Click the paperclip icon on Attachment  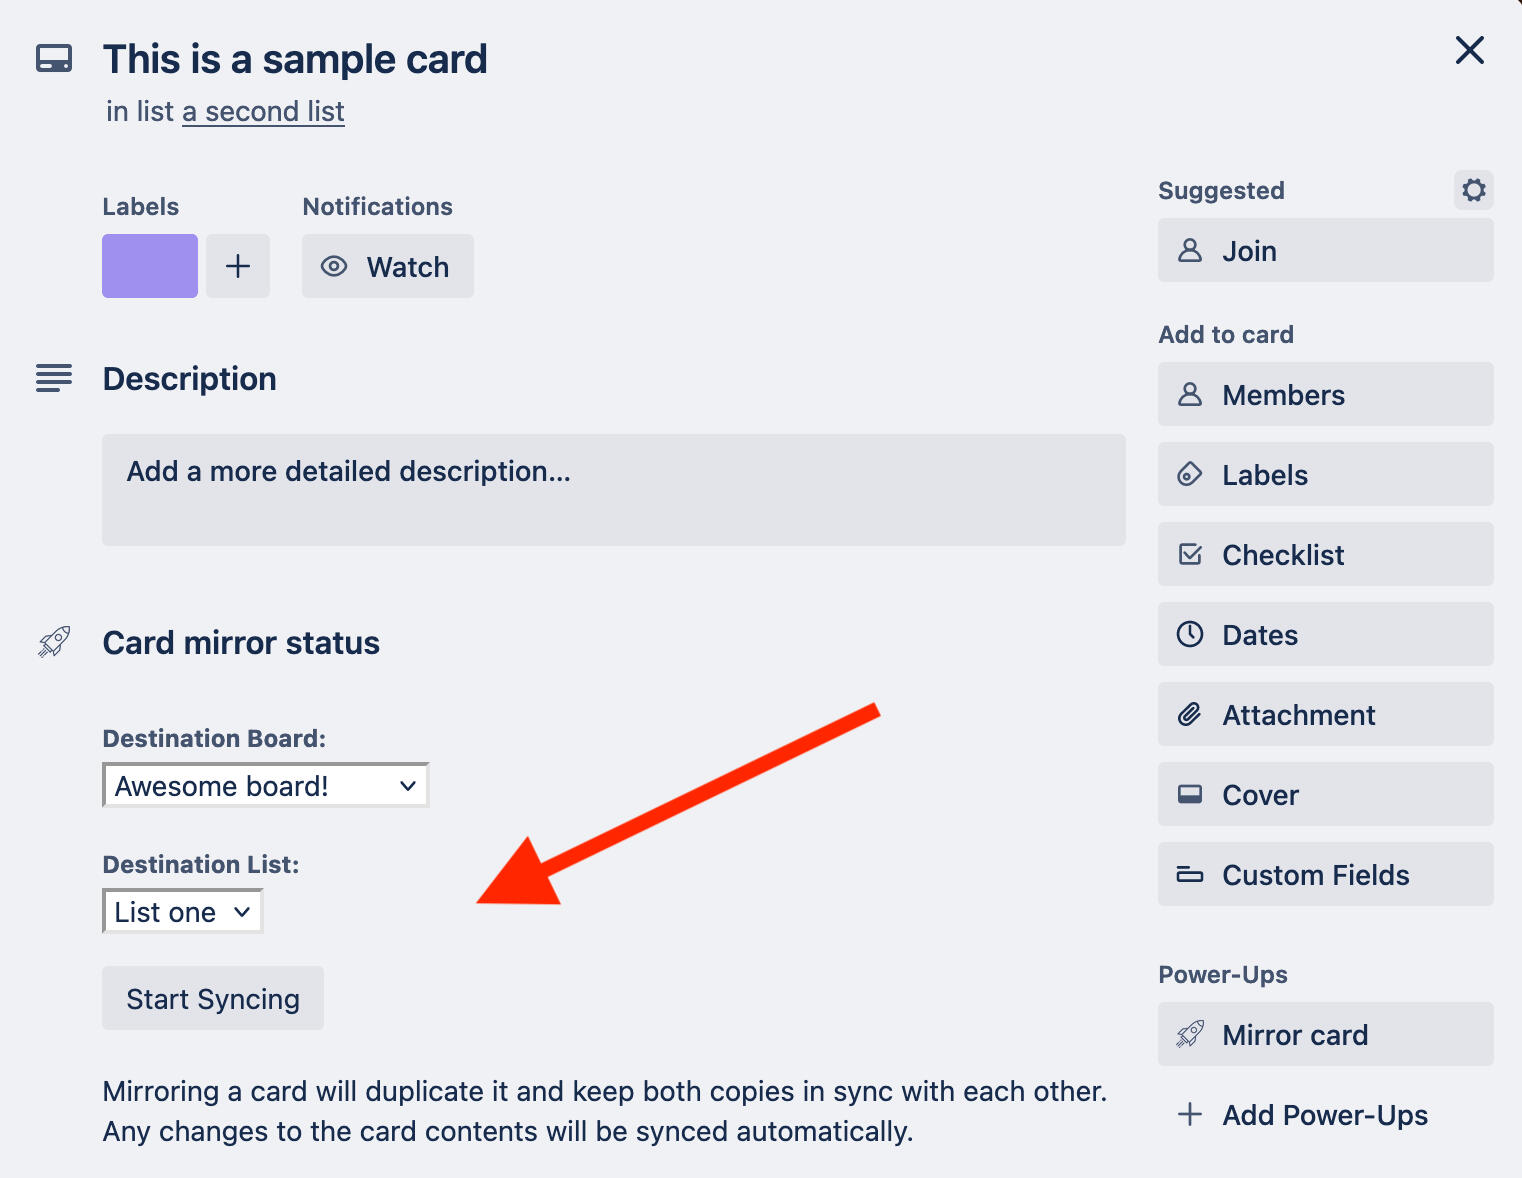[x=1190, y=714]
